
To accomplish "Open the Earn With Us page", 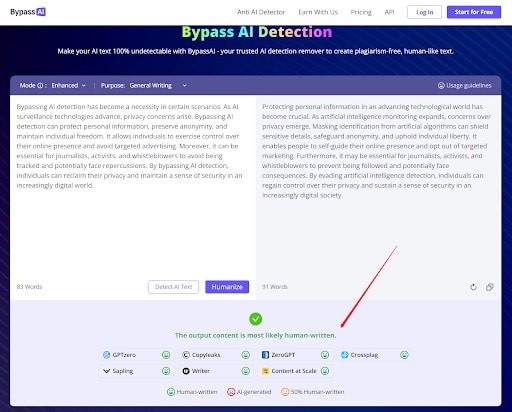I will coord(318,12).
